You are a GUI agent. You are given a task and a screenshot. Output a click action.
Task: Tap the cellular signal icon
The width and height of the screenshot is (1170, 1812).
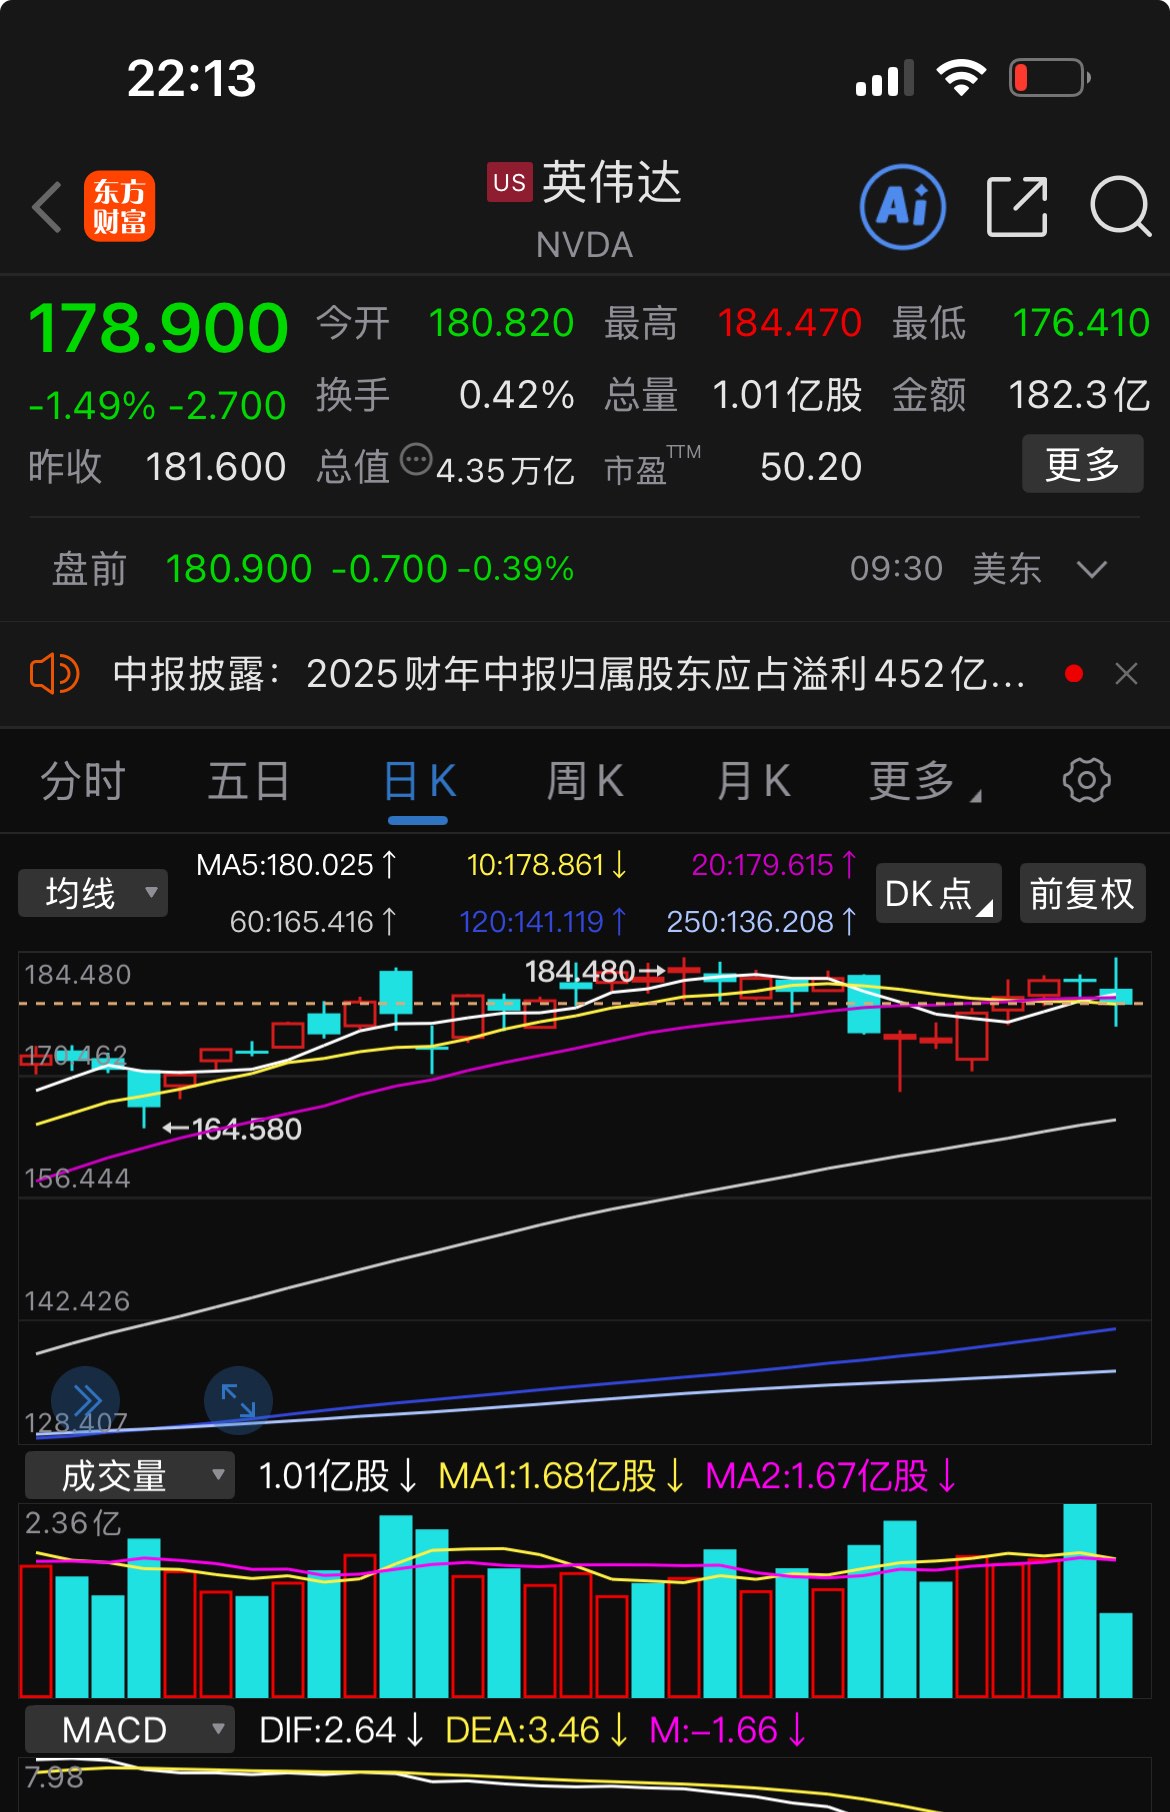(885, 78)
